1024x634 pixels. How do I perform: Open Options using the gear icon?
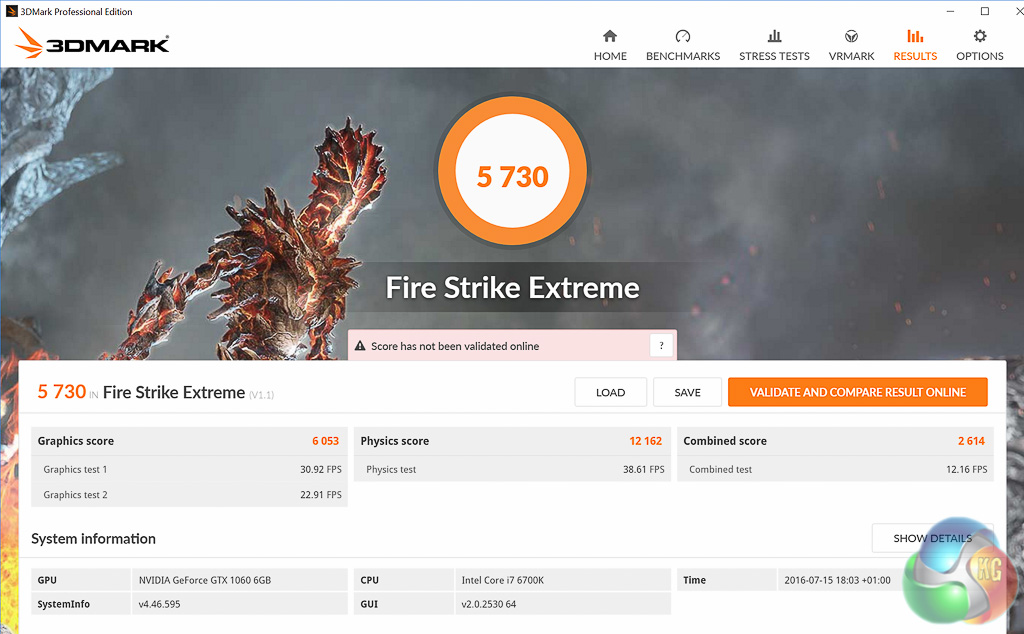[979, 37]
